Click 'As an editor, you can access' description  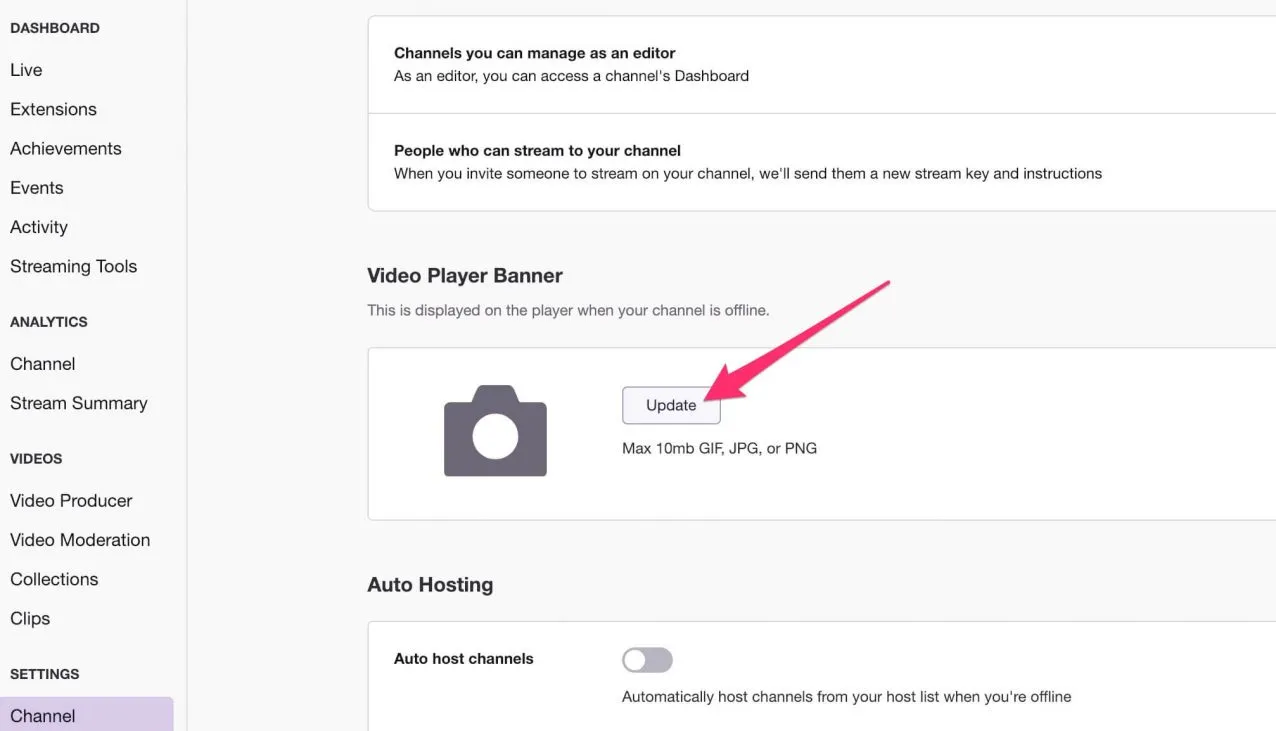coord(571,76)
